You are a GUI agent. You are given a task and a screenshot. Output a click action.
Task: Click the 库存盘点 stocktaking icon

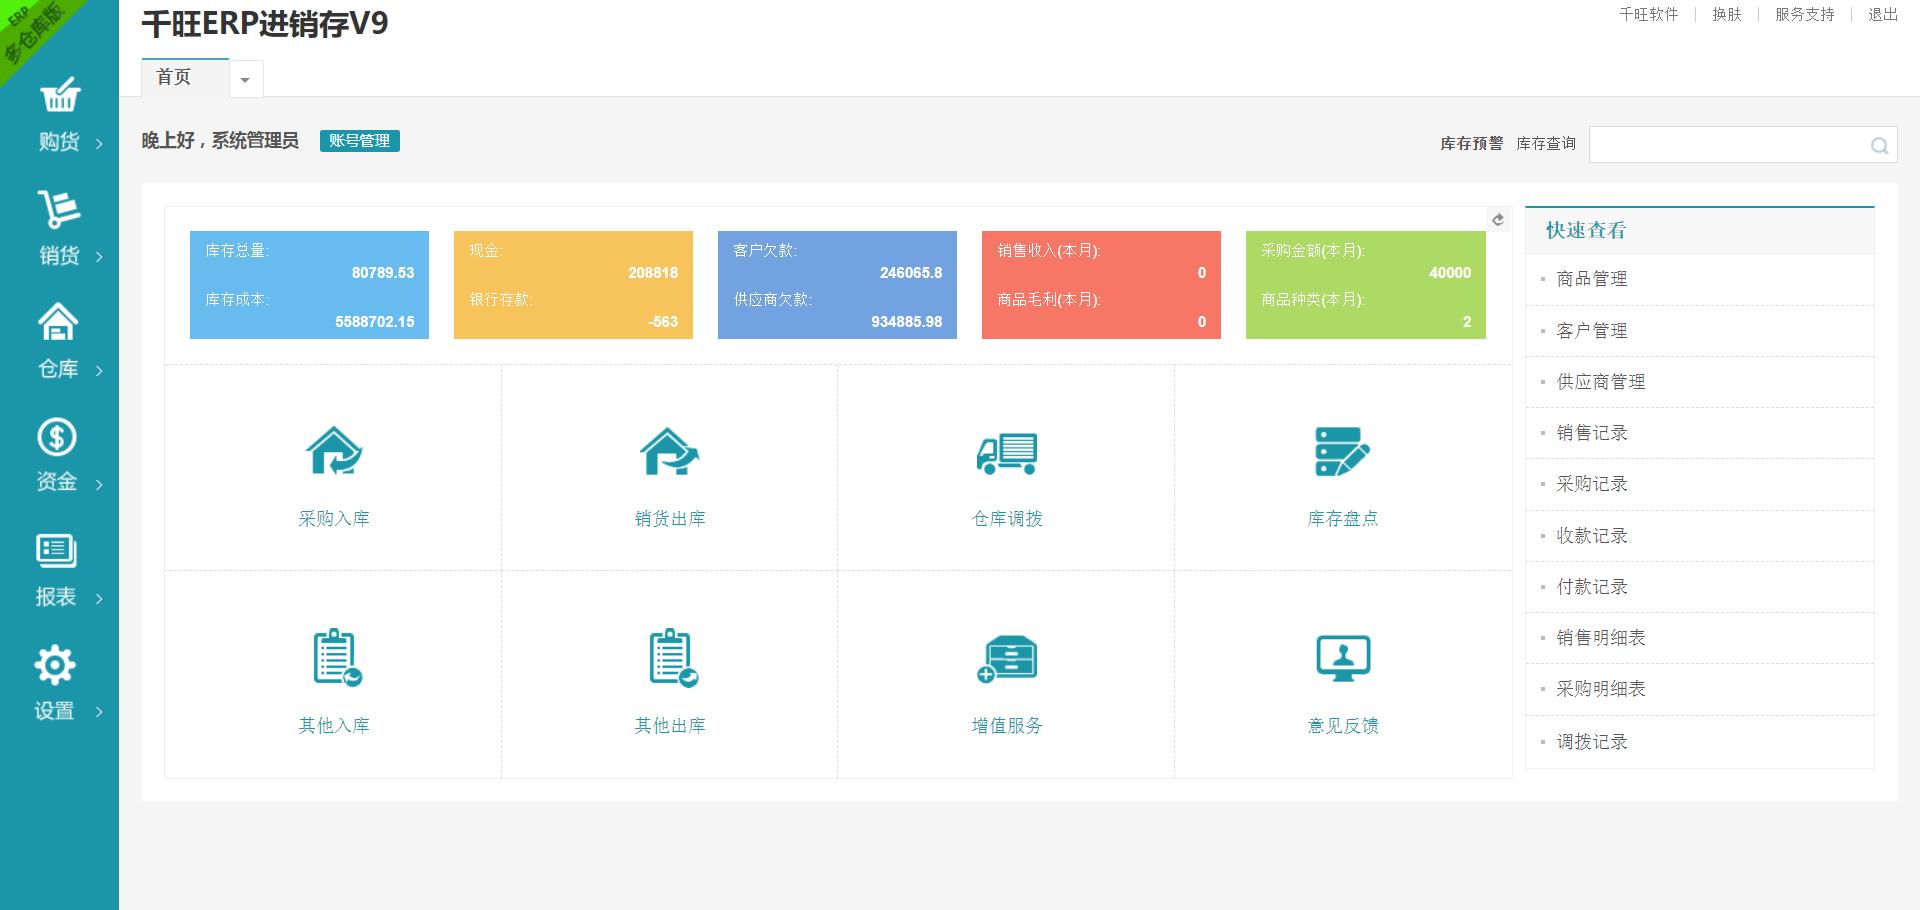tap(1343, 451)
